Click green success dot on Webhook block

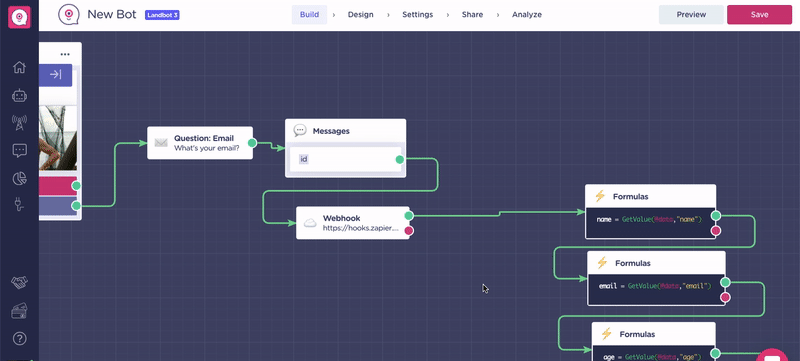409,216
